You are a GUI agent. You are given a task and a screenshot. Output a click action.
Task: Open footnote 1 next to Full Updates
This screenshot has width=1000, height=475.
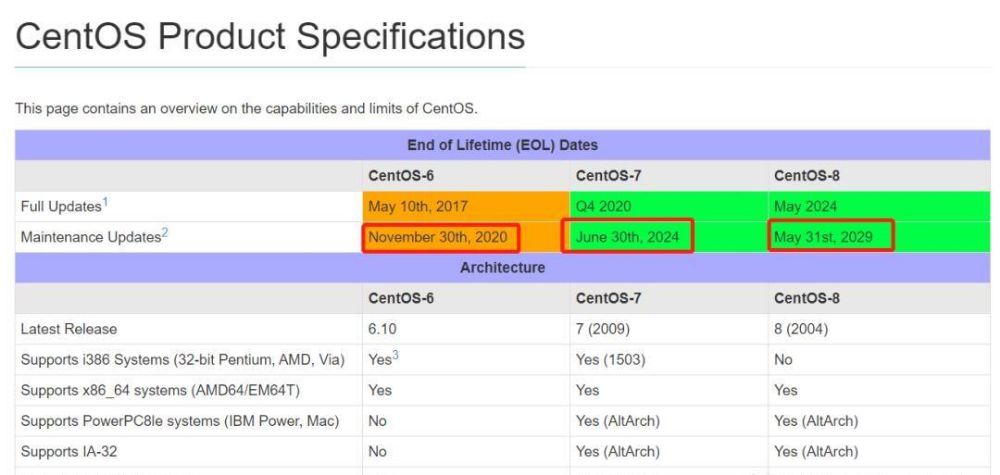(x=105, y=201)
